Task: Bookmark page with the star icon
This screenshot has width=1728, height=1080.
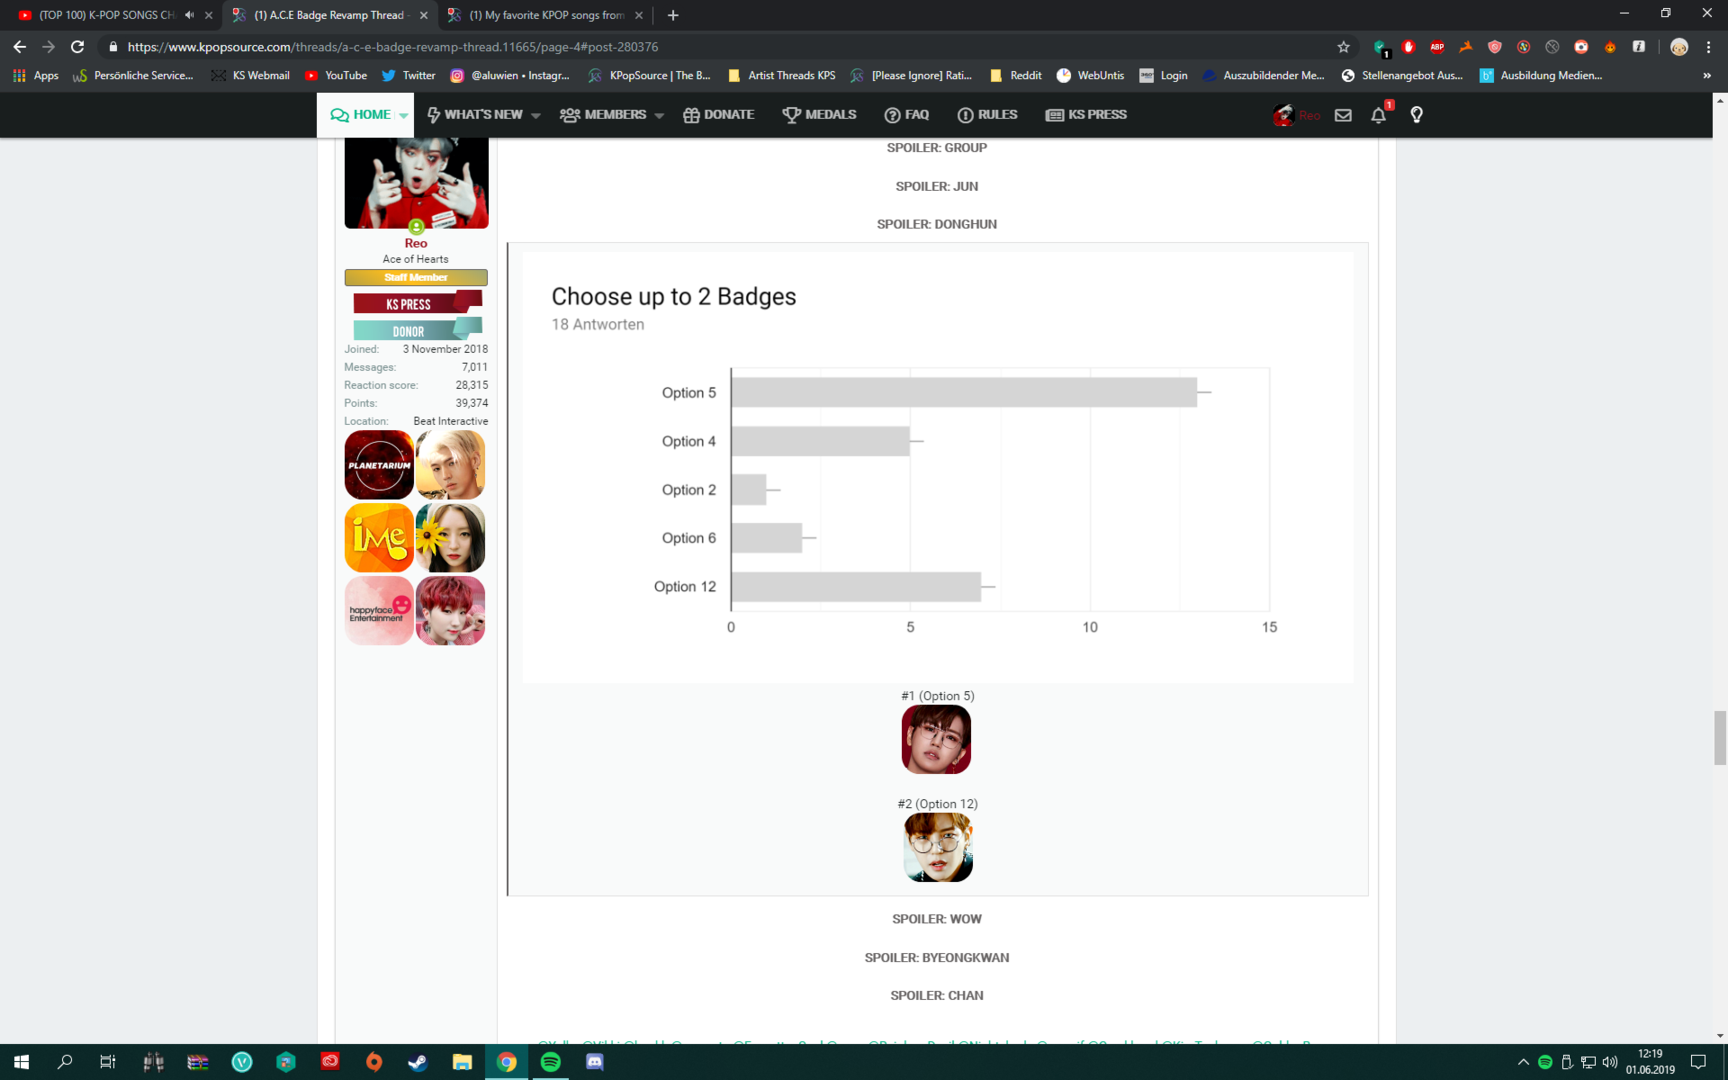Action: coord(1343,47)
